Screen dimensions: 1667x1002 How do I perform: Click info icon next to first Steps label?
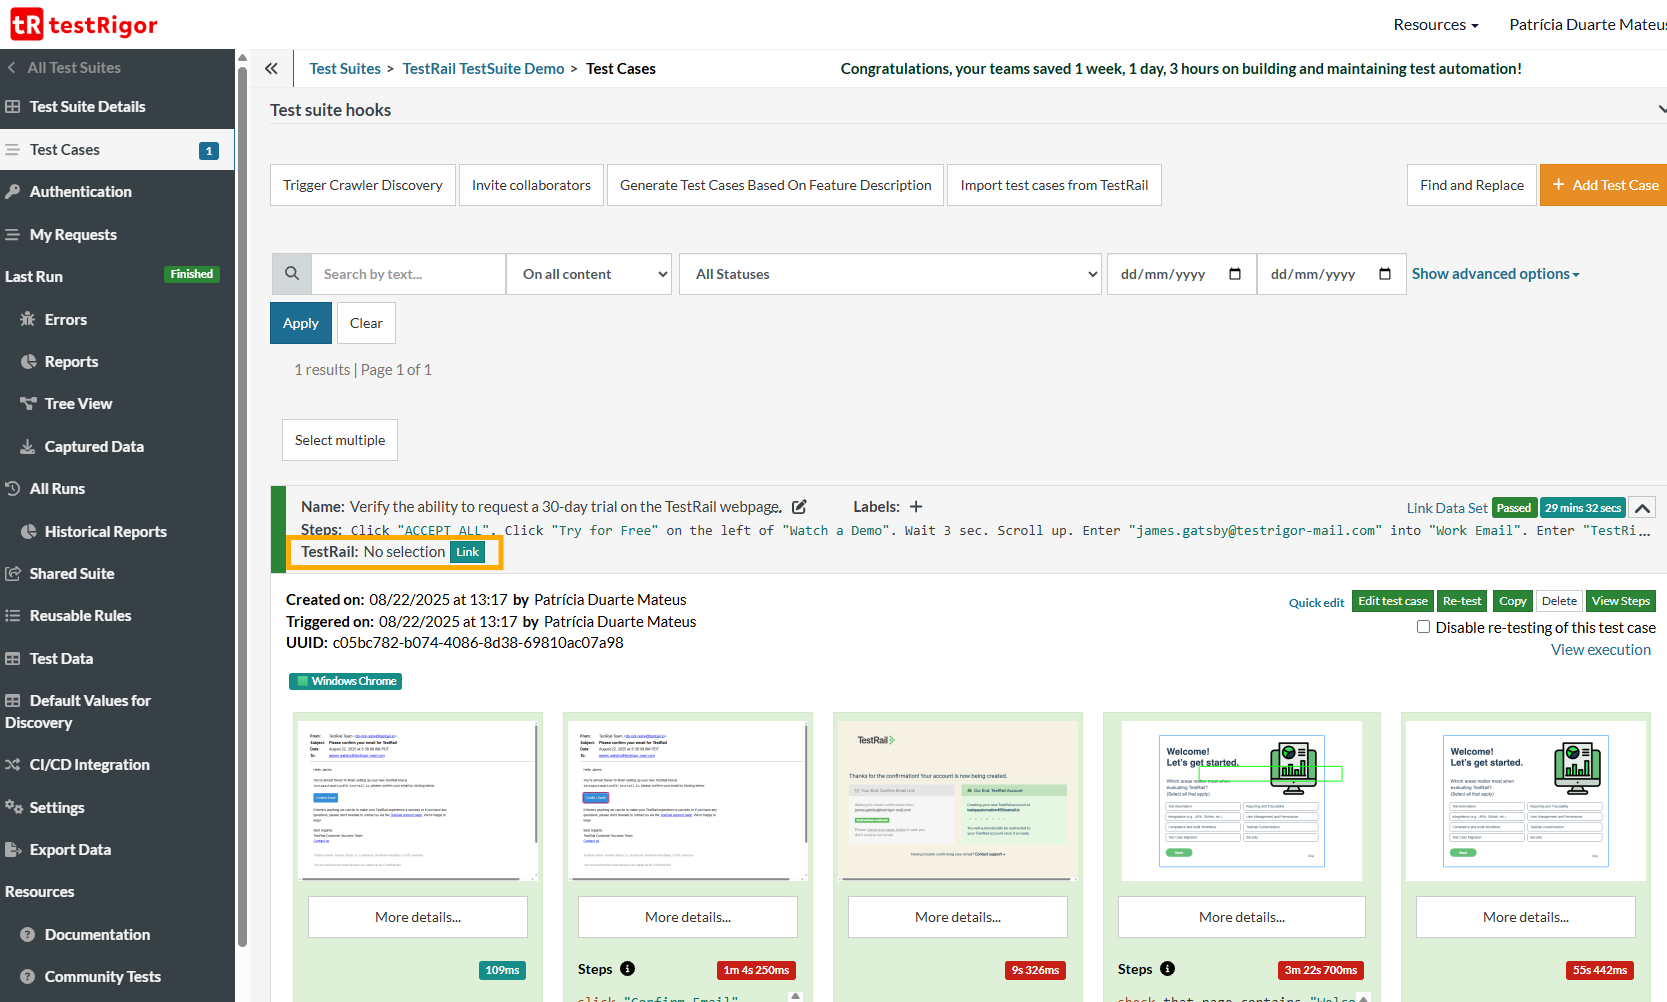click(627, 969)
